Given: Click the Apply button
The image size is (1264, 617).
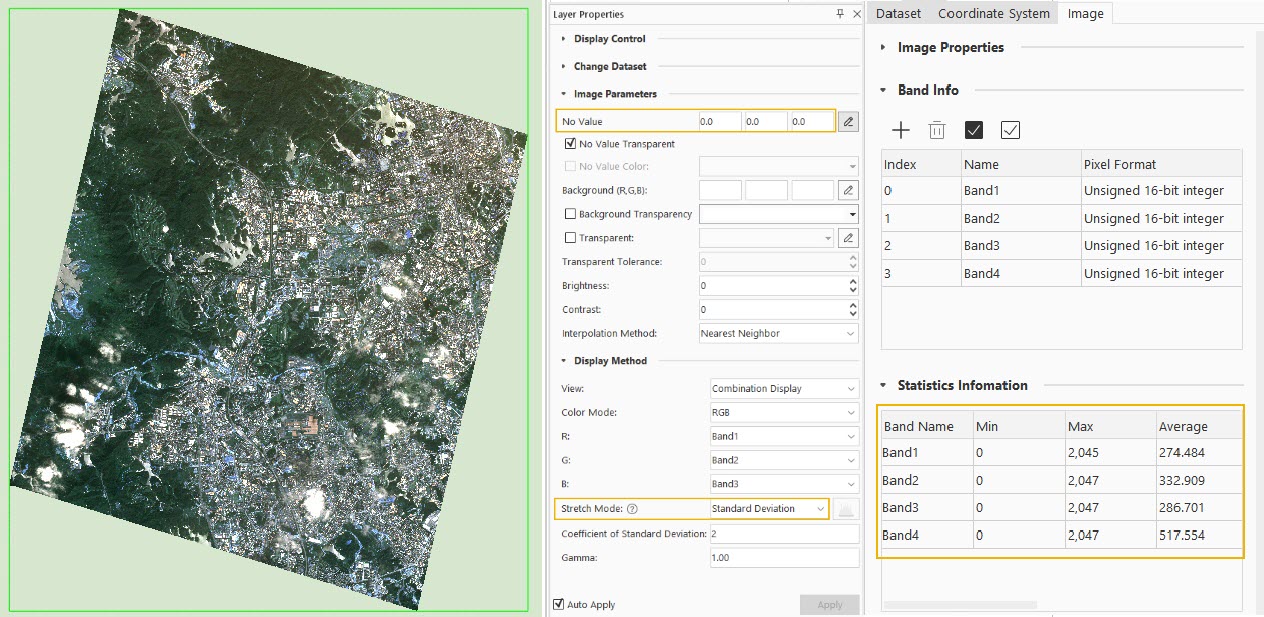Looking at the screenshot, I should pyautogui.click(x=829, y=605).
